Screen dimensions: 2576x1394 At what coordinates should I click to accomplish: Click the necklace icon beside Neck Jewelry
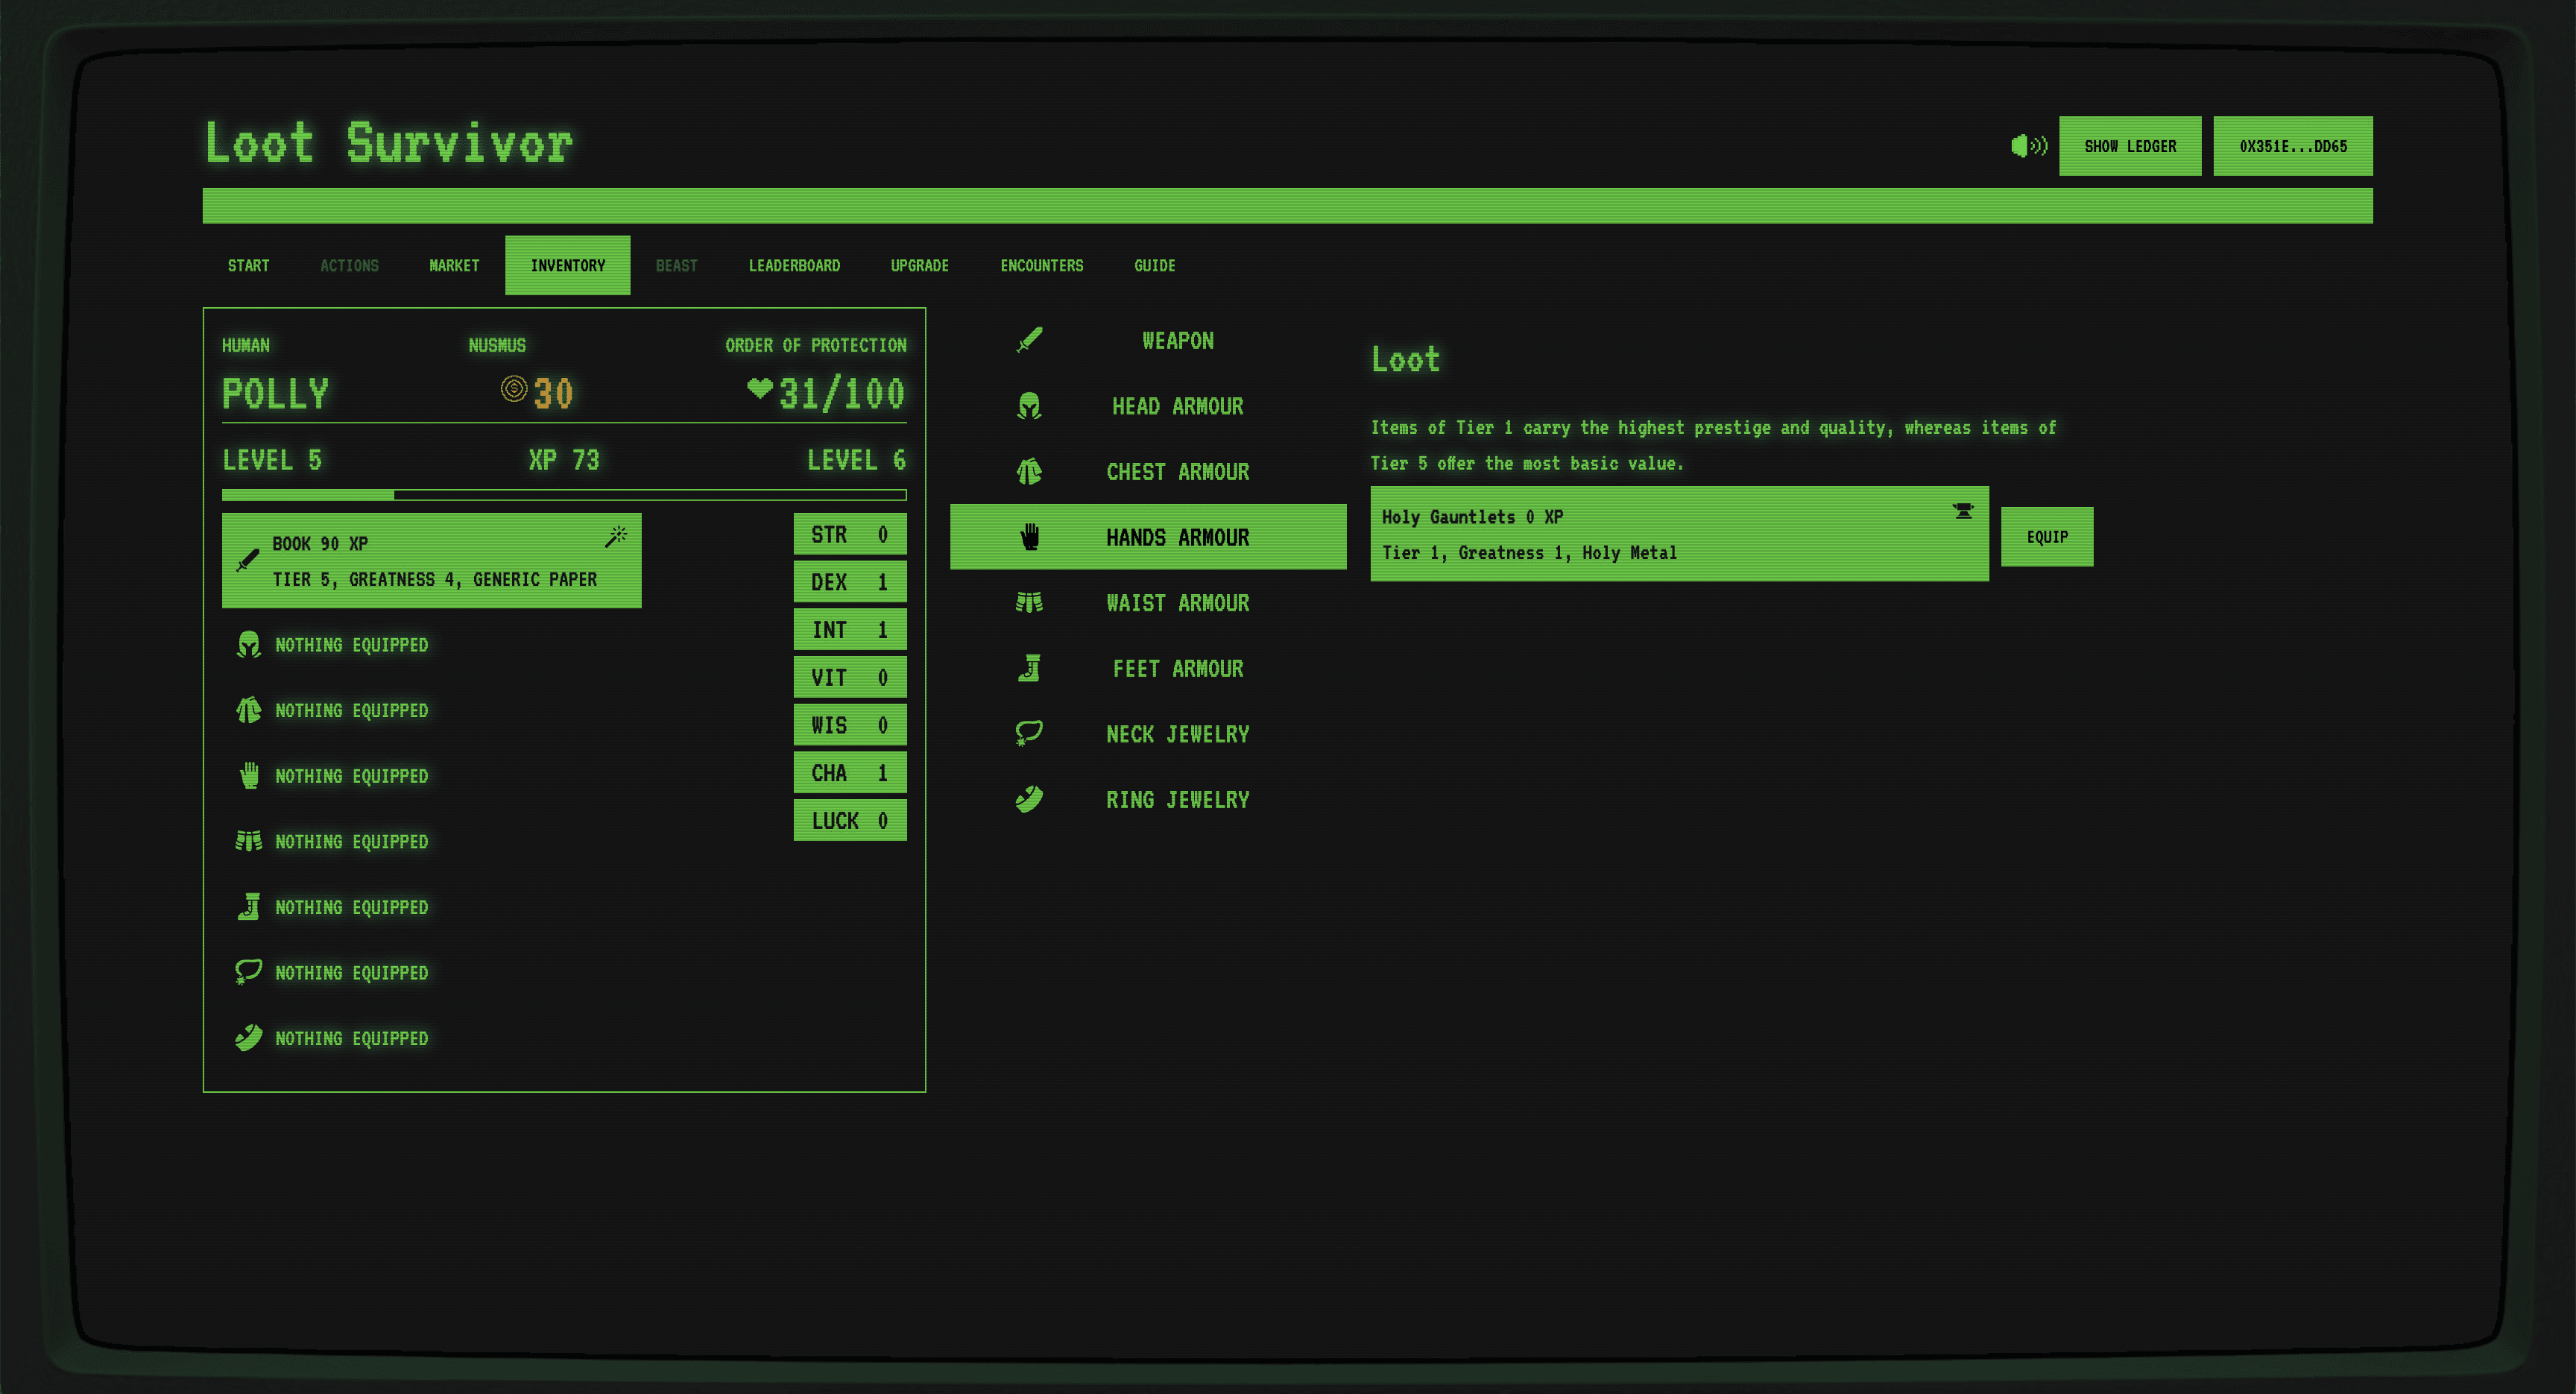[x=1029, y=733]
